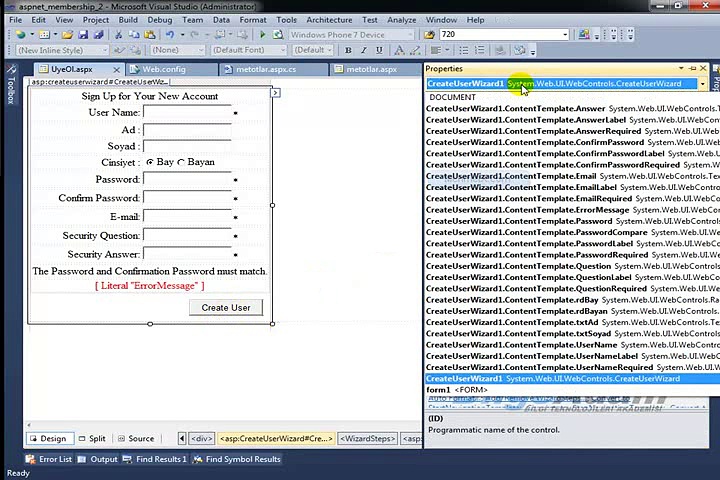Screen dimensions: 720x480
Task: Click the E-mail text field
Action: (187, 216)
